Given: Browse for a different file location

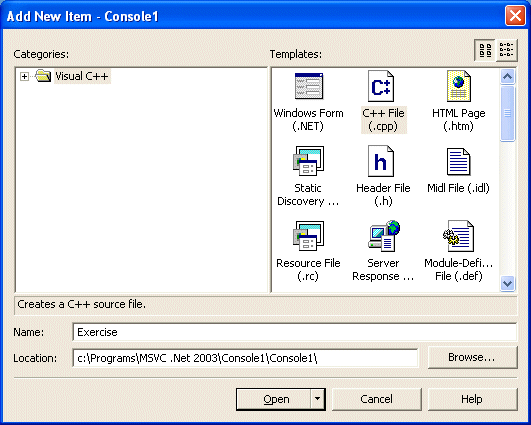Looking at the screenshot, I should coord(472,357).
